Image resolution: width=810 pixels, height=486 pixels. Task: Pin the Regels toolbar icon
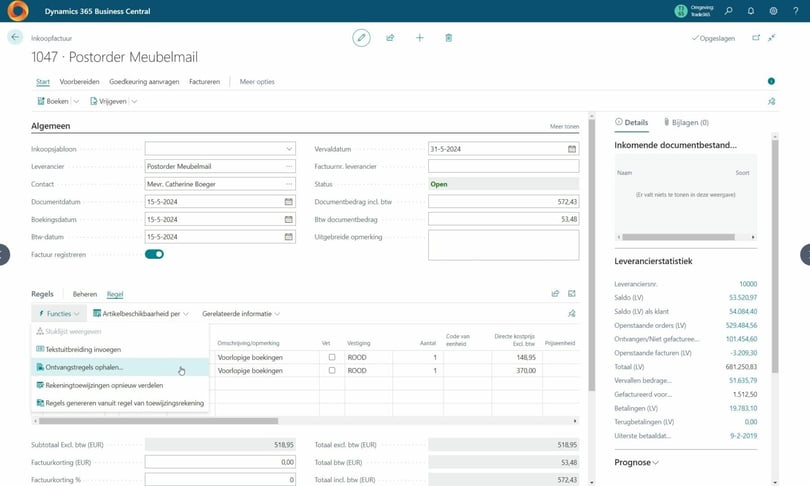coord(572,313)
